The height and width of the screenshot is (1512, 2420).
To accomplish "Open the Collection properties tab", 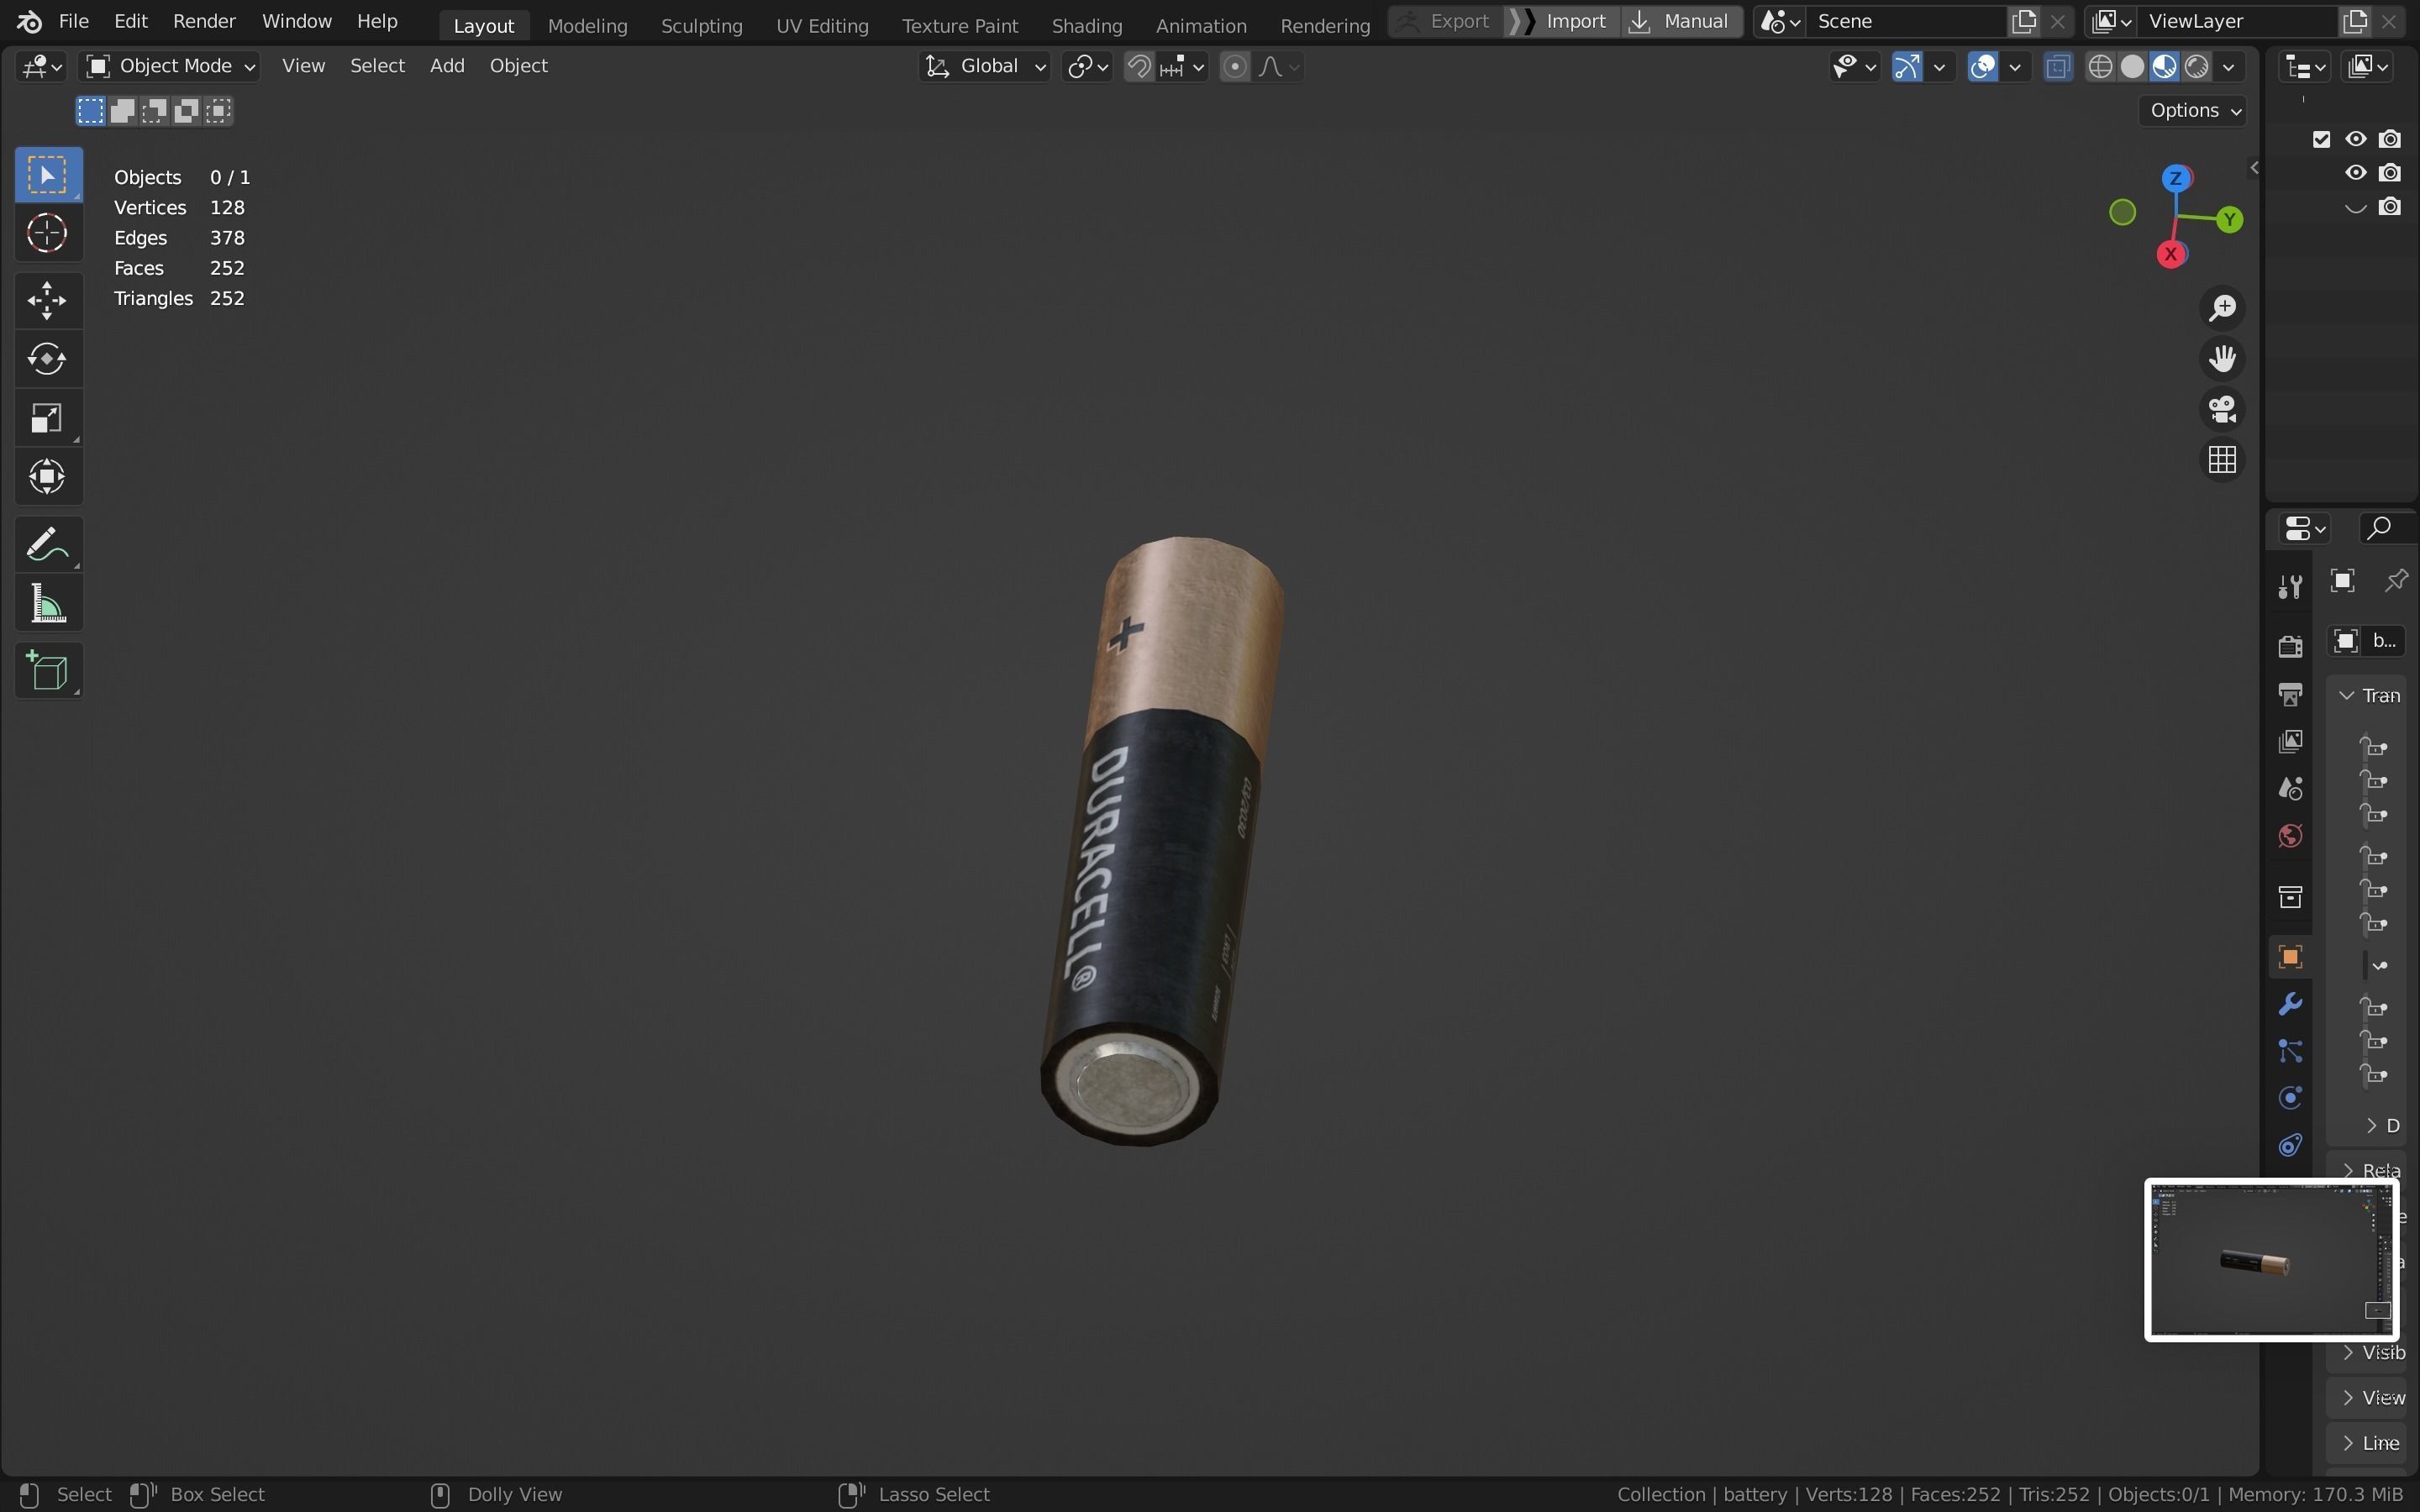I will coord(2289,897).
